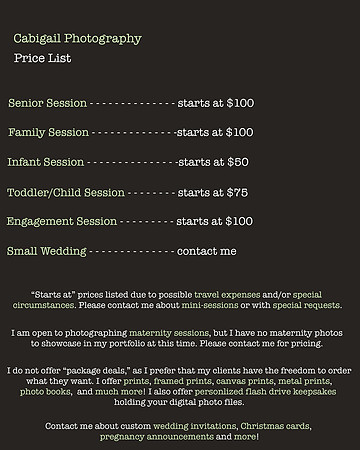
Task: Click the green 'travel expenses' text
Action: tap(227, 295)
